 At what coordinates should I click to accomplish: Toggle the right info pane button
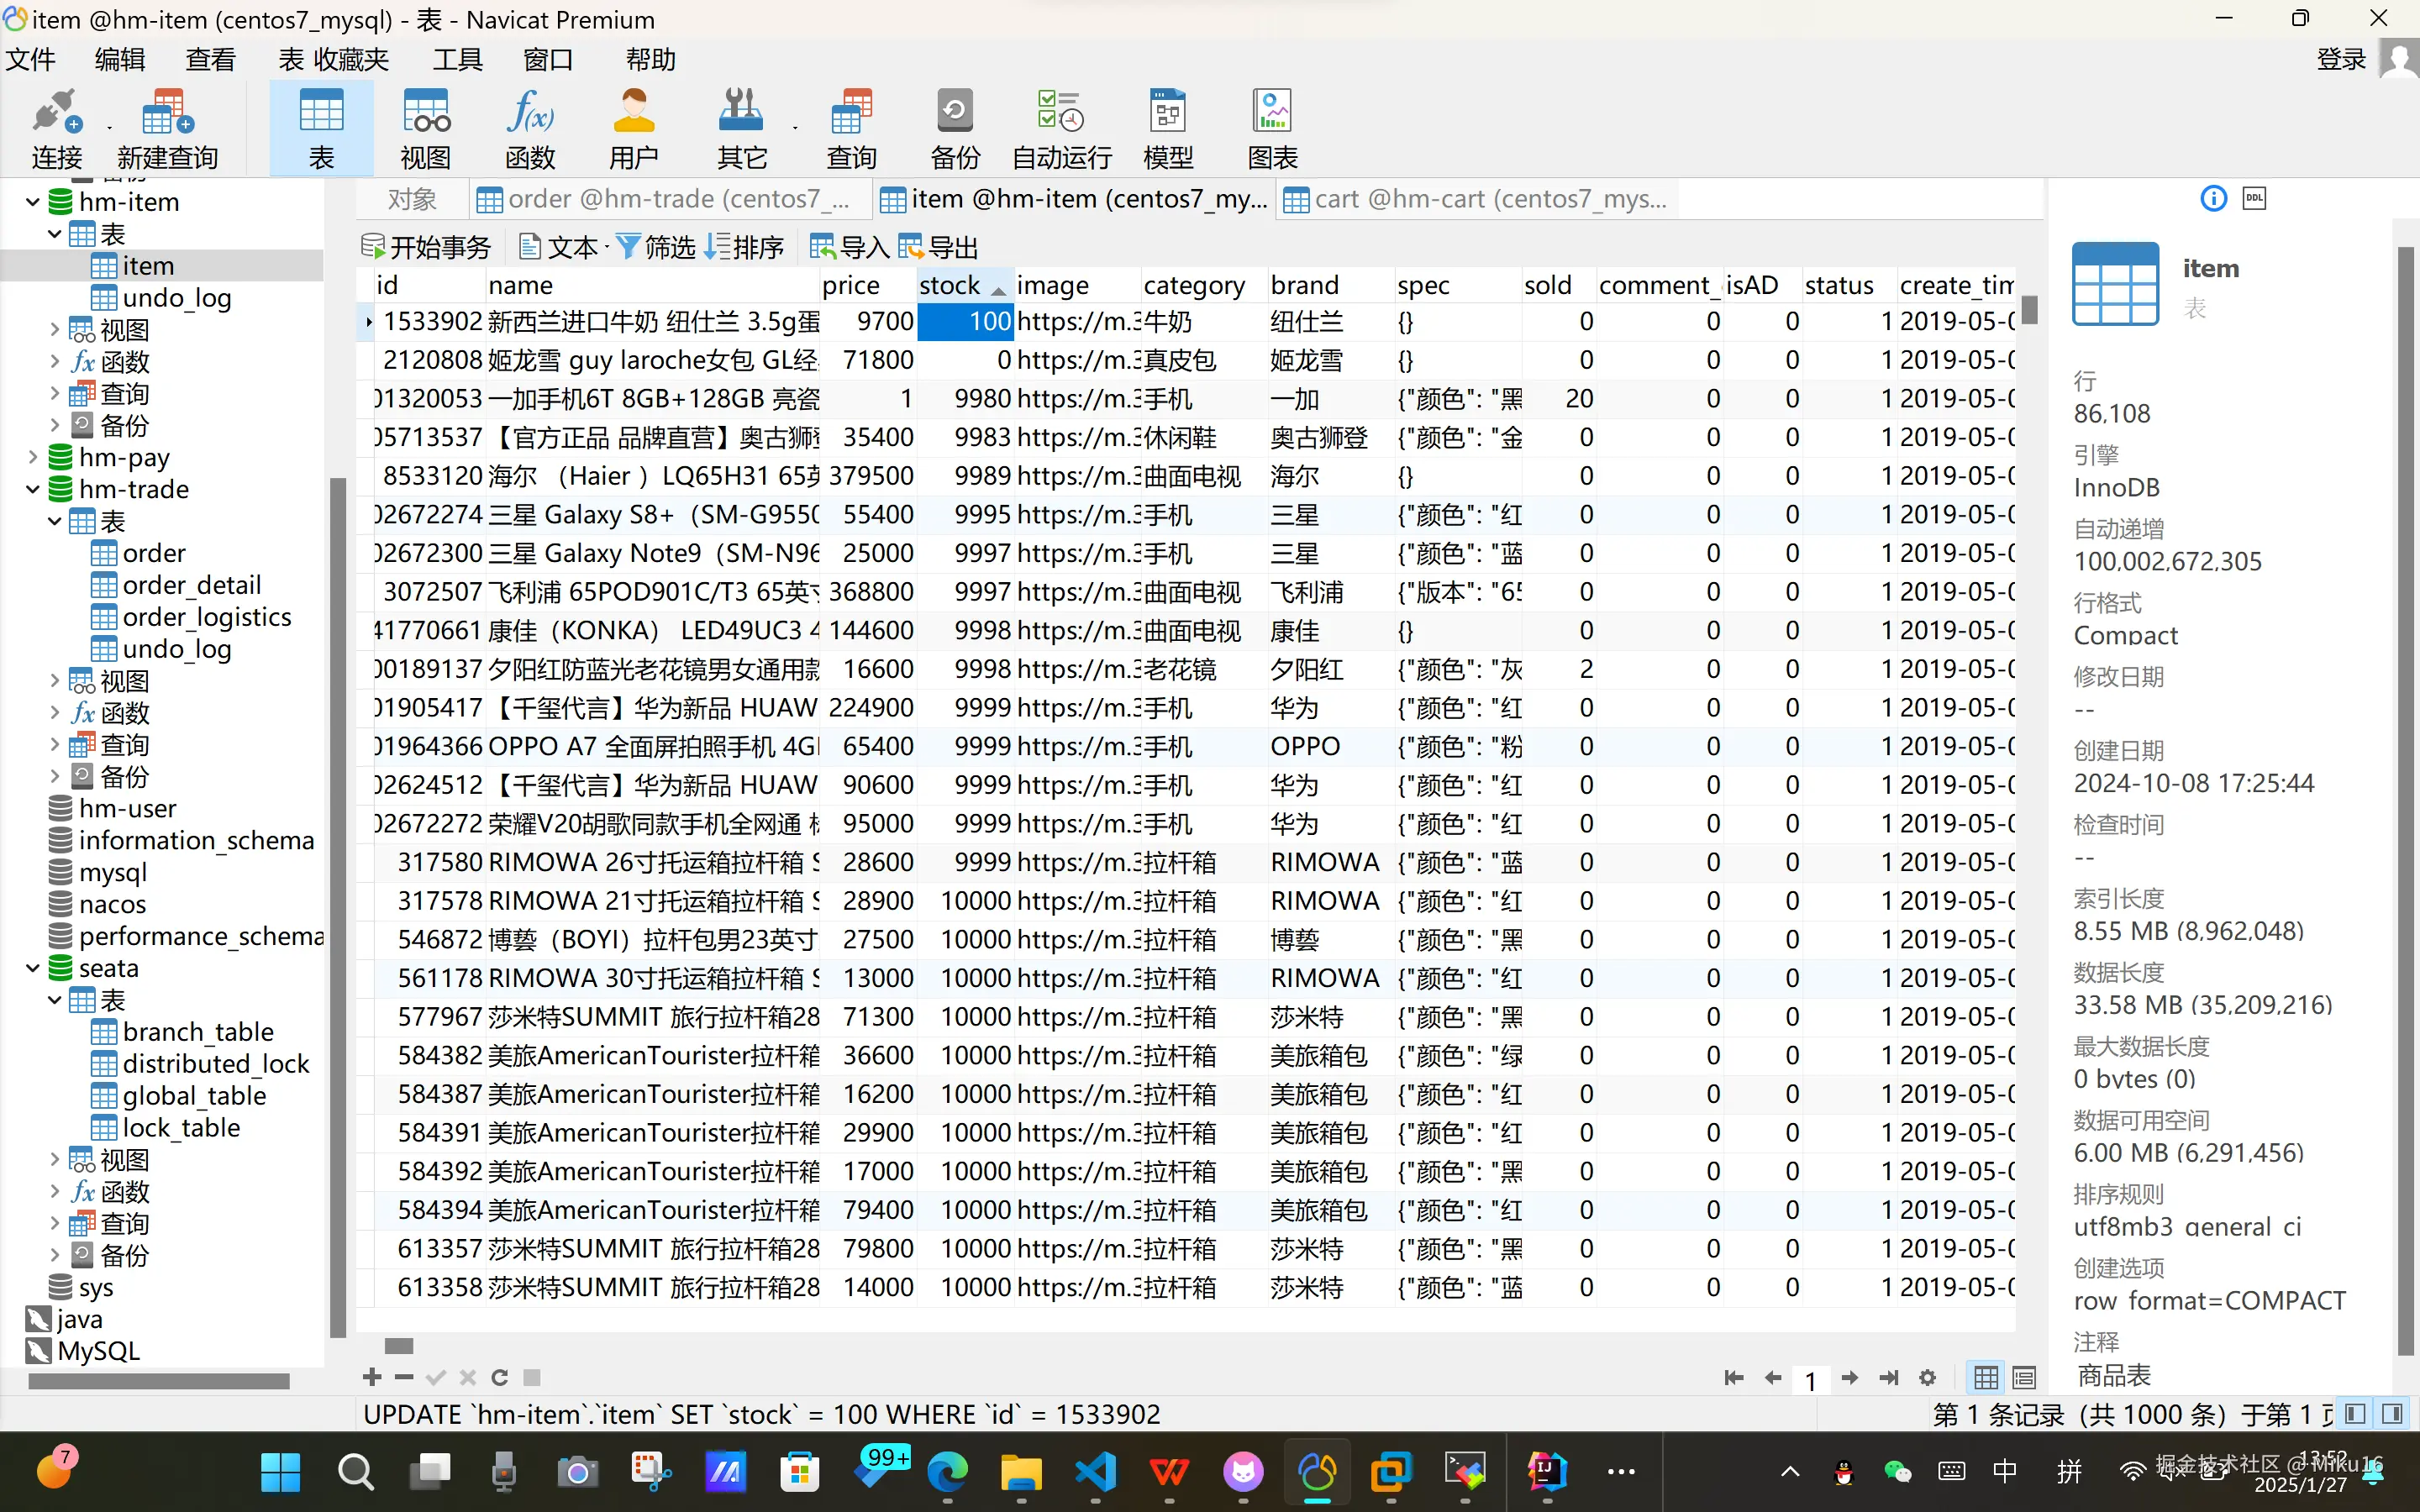click(2393, 1413)
